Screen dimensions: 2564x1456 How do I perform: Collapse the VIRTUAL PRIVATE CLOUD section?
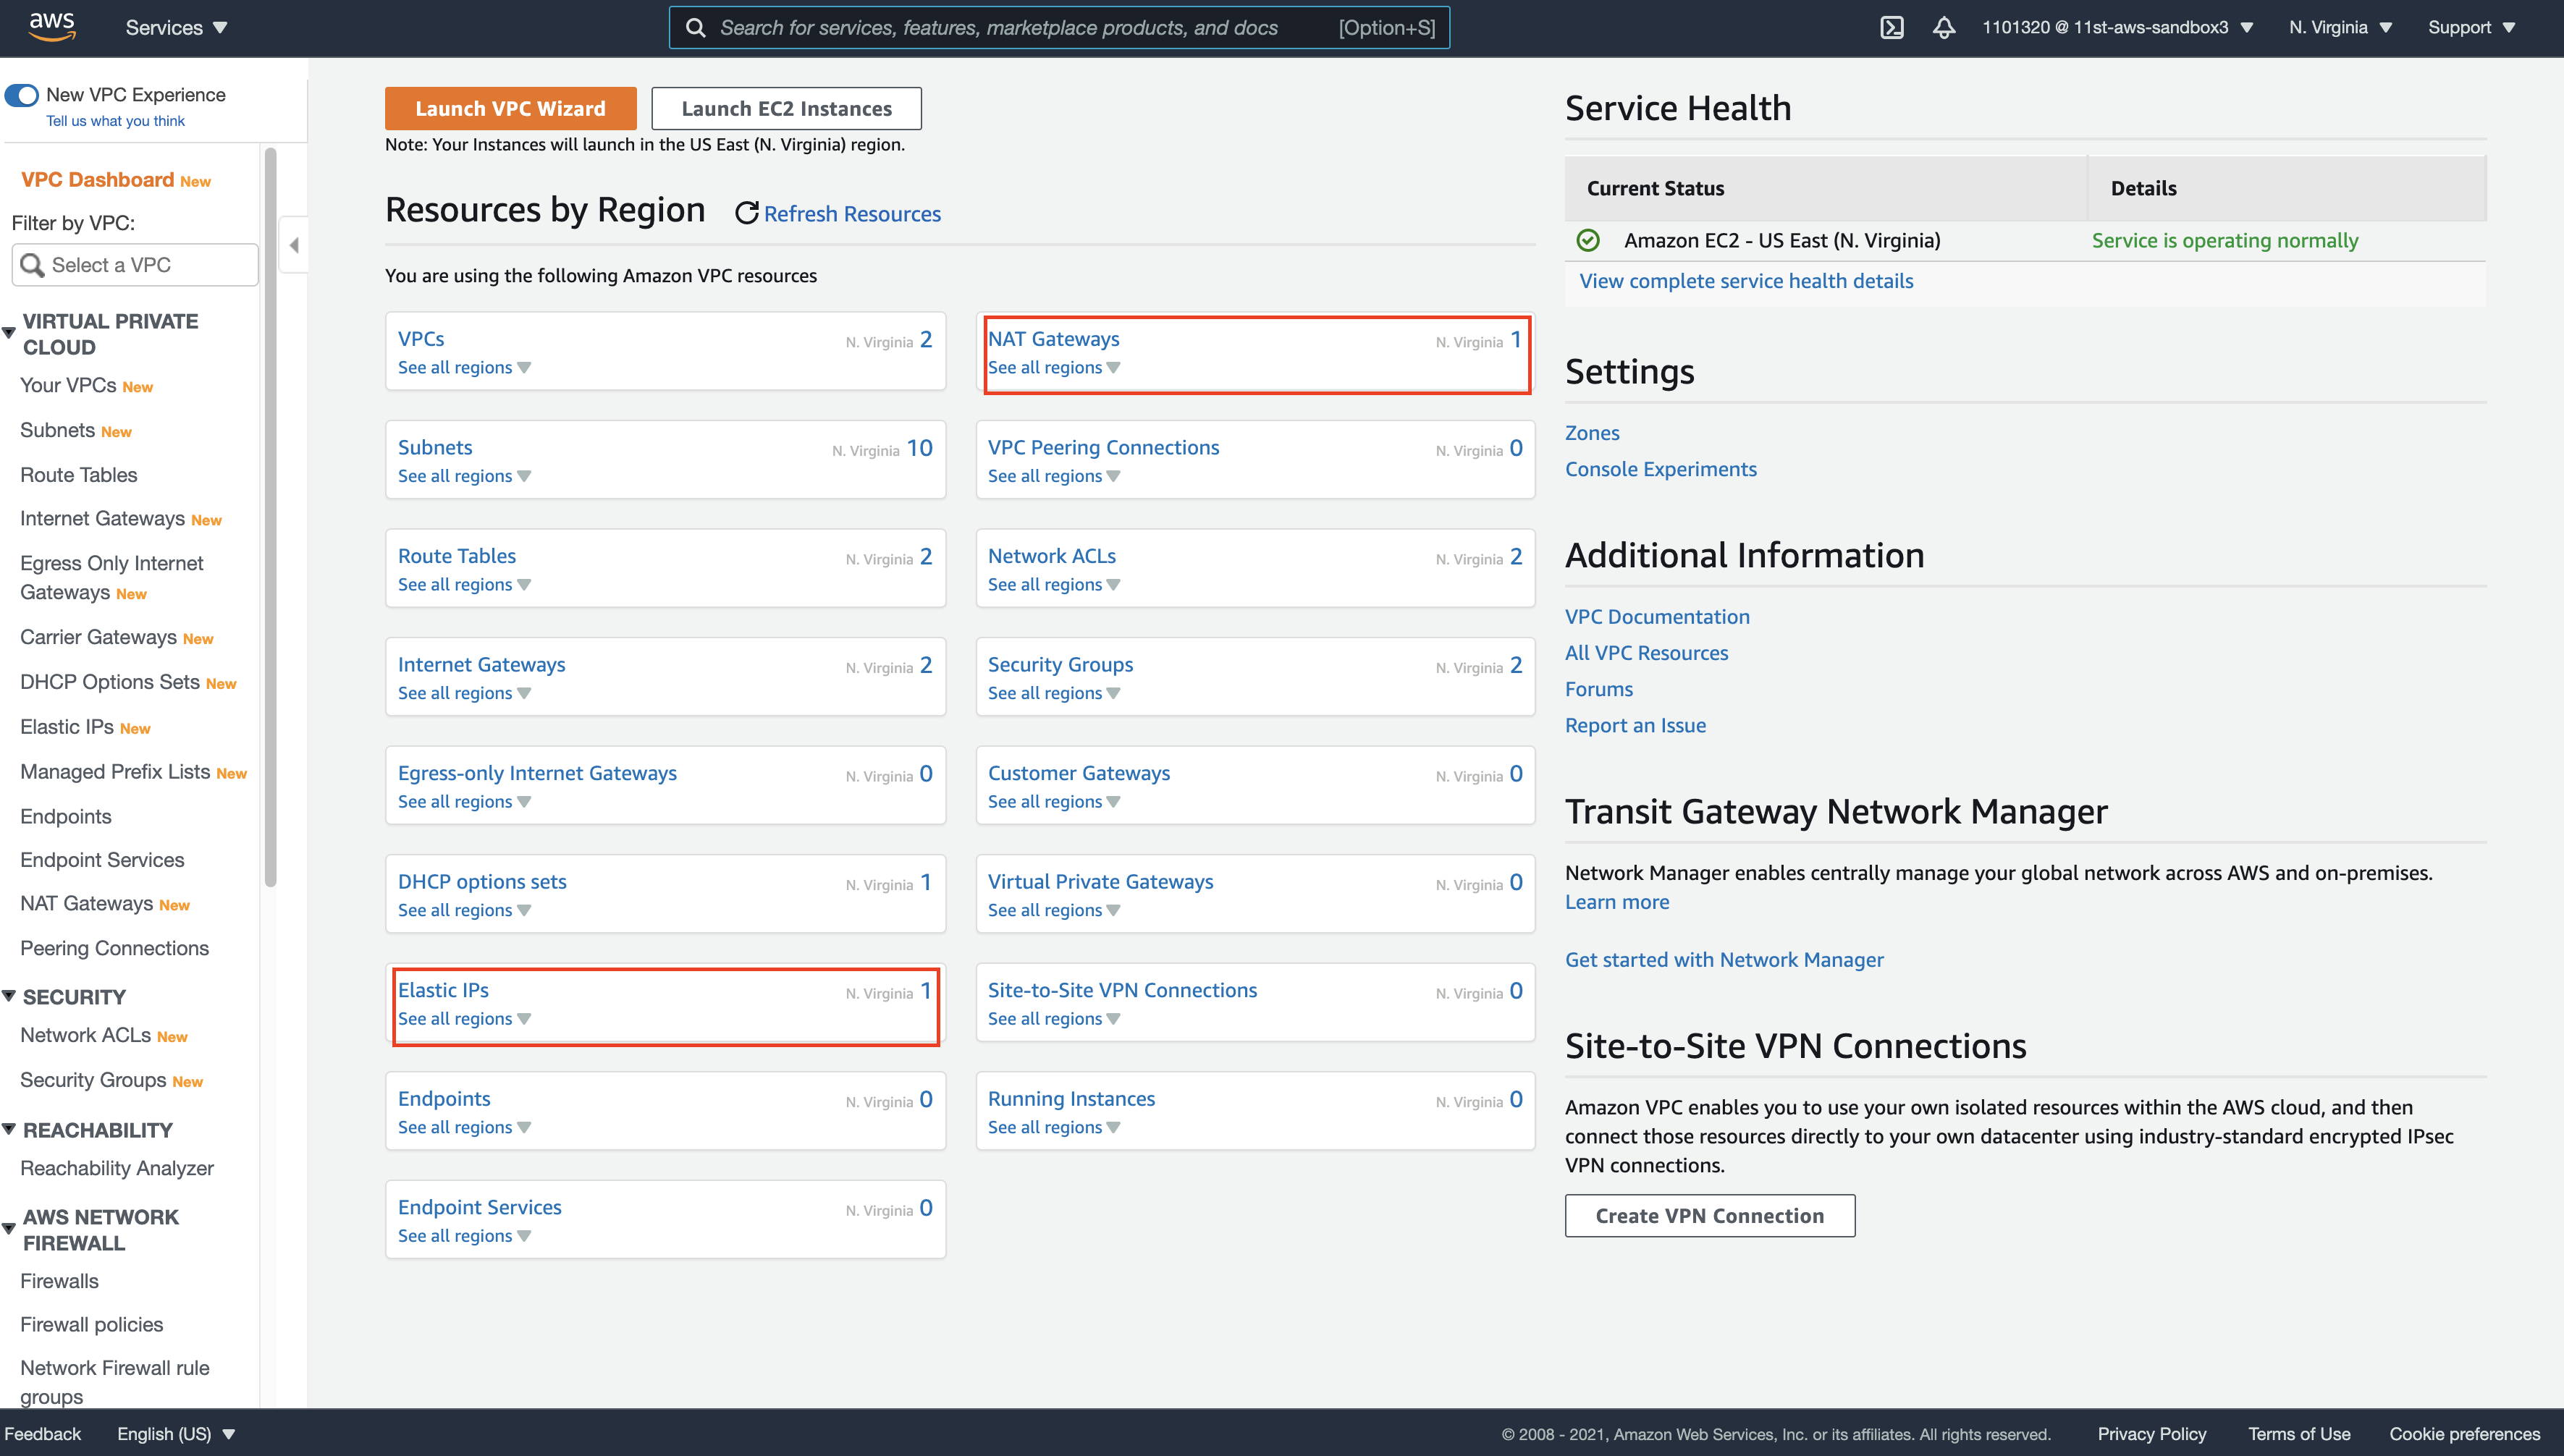click(9, 333)
